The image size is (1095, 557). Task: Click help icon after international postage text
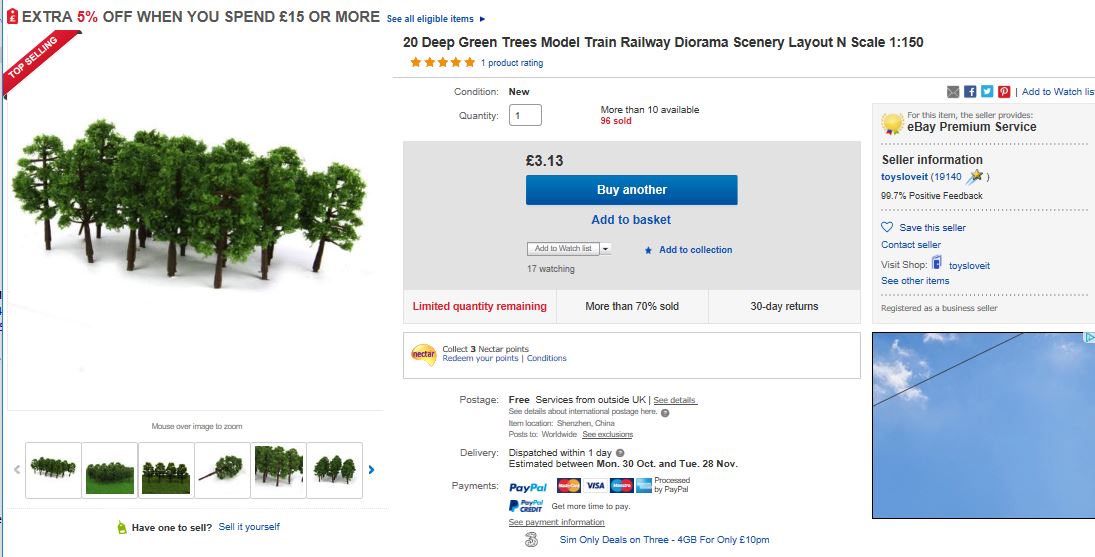point(665,412)
